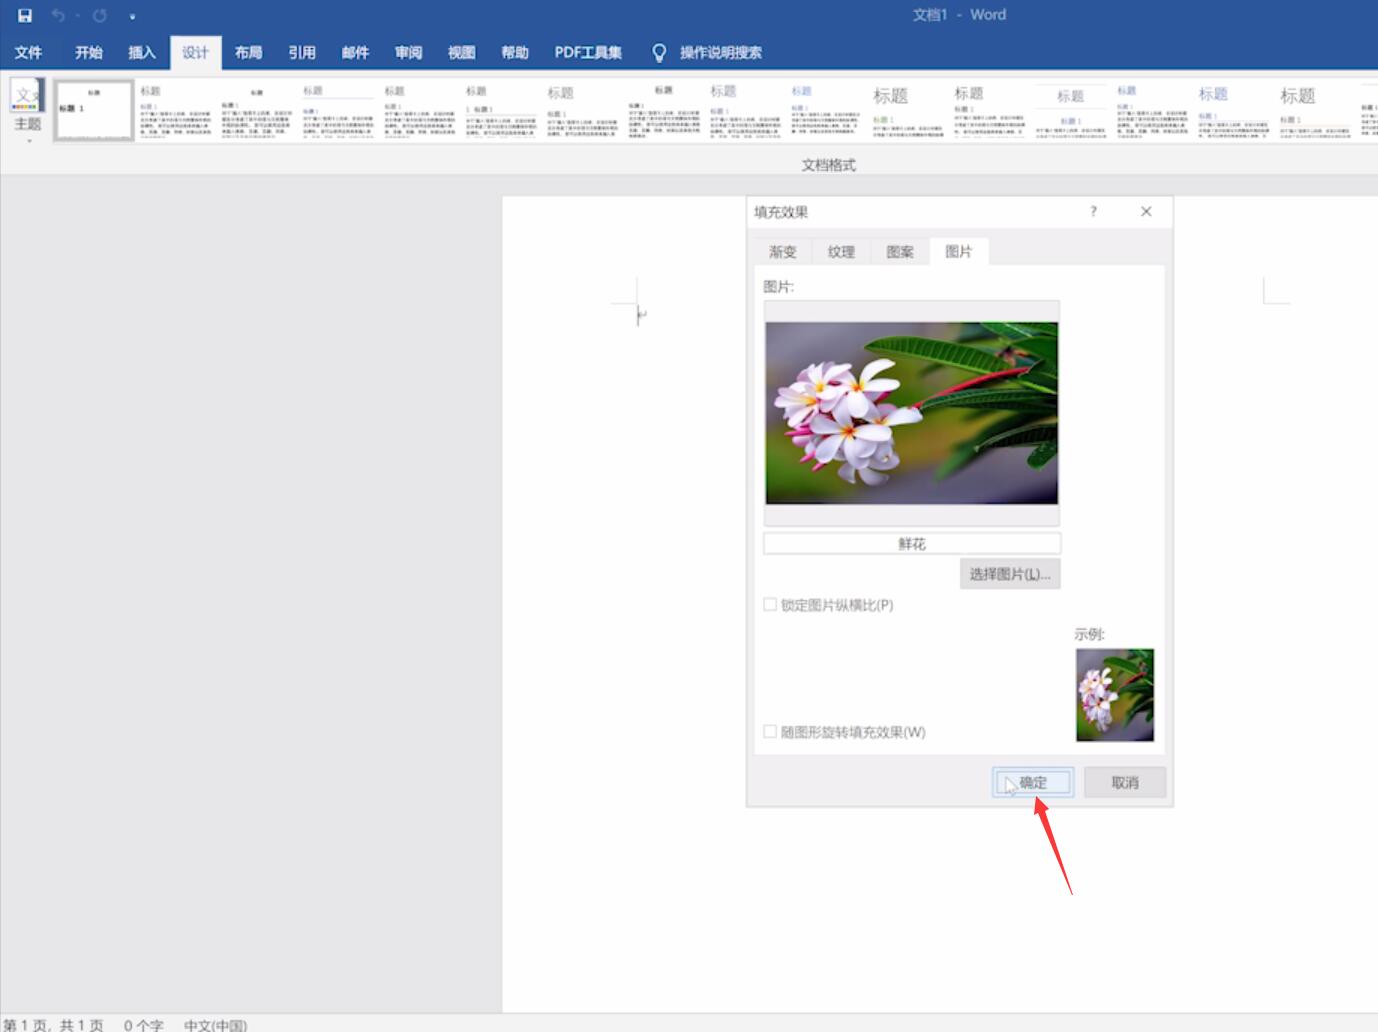Focus the 操作说明搜索 search box

pos(721,52)
